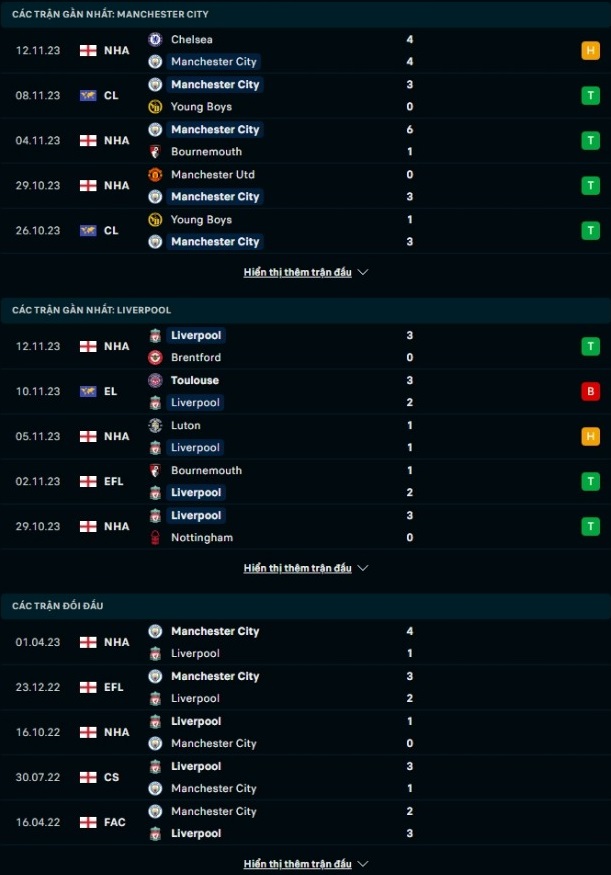Click the red B result badge for Toulouse match

590,391
